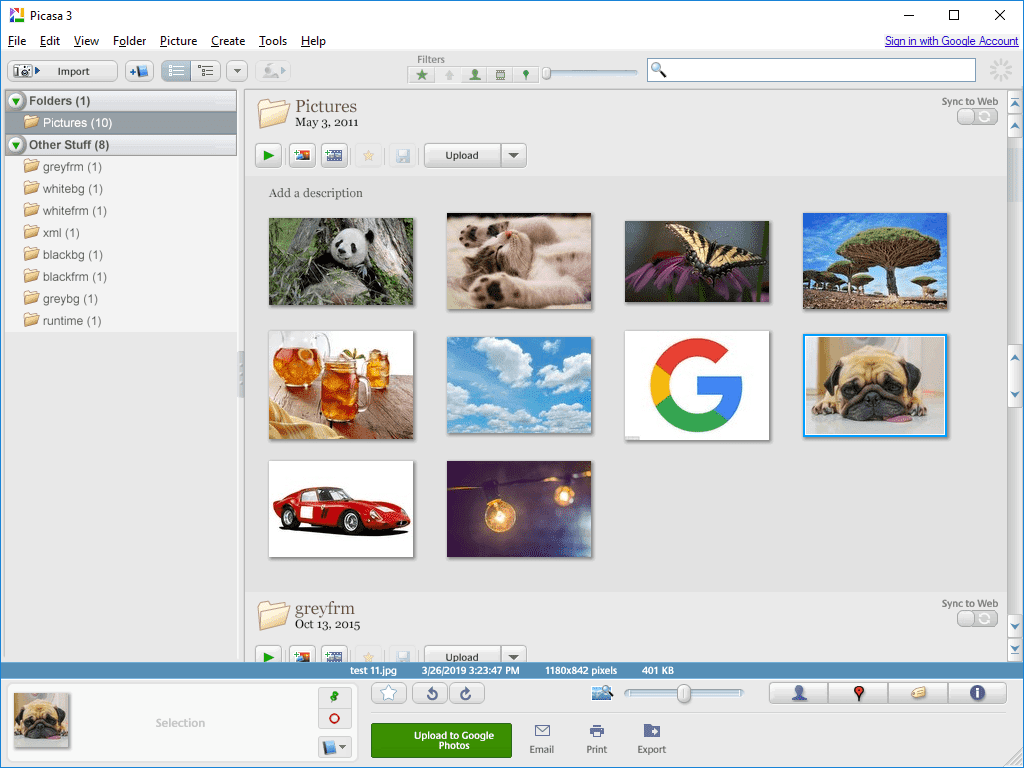Viewport: 1024px width, 768px height.
Task: Select the red sports car thumbnail
Action: 341,509
